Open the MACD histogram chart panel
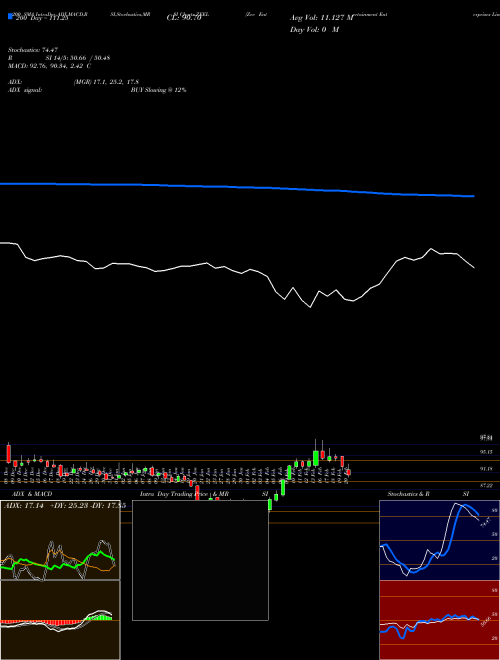 pos(60,620)
